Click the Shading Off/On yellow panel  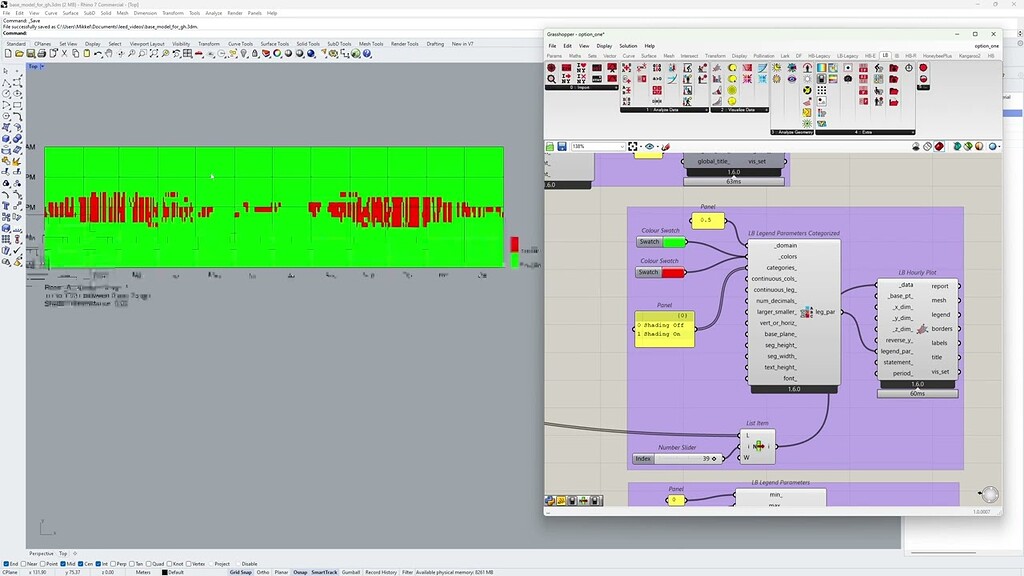click(664, 329)
